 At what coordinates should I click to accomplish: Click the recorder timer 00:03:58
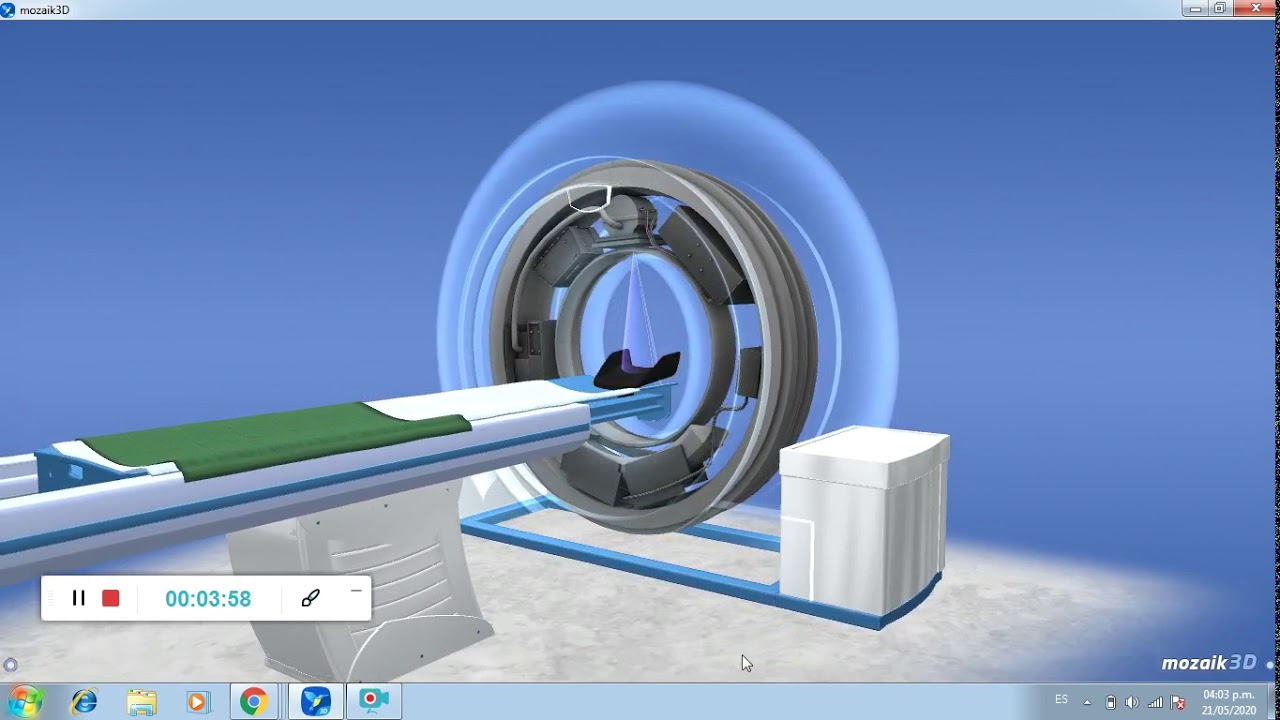pyautogui.click(x=208, y=599)
